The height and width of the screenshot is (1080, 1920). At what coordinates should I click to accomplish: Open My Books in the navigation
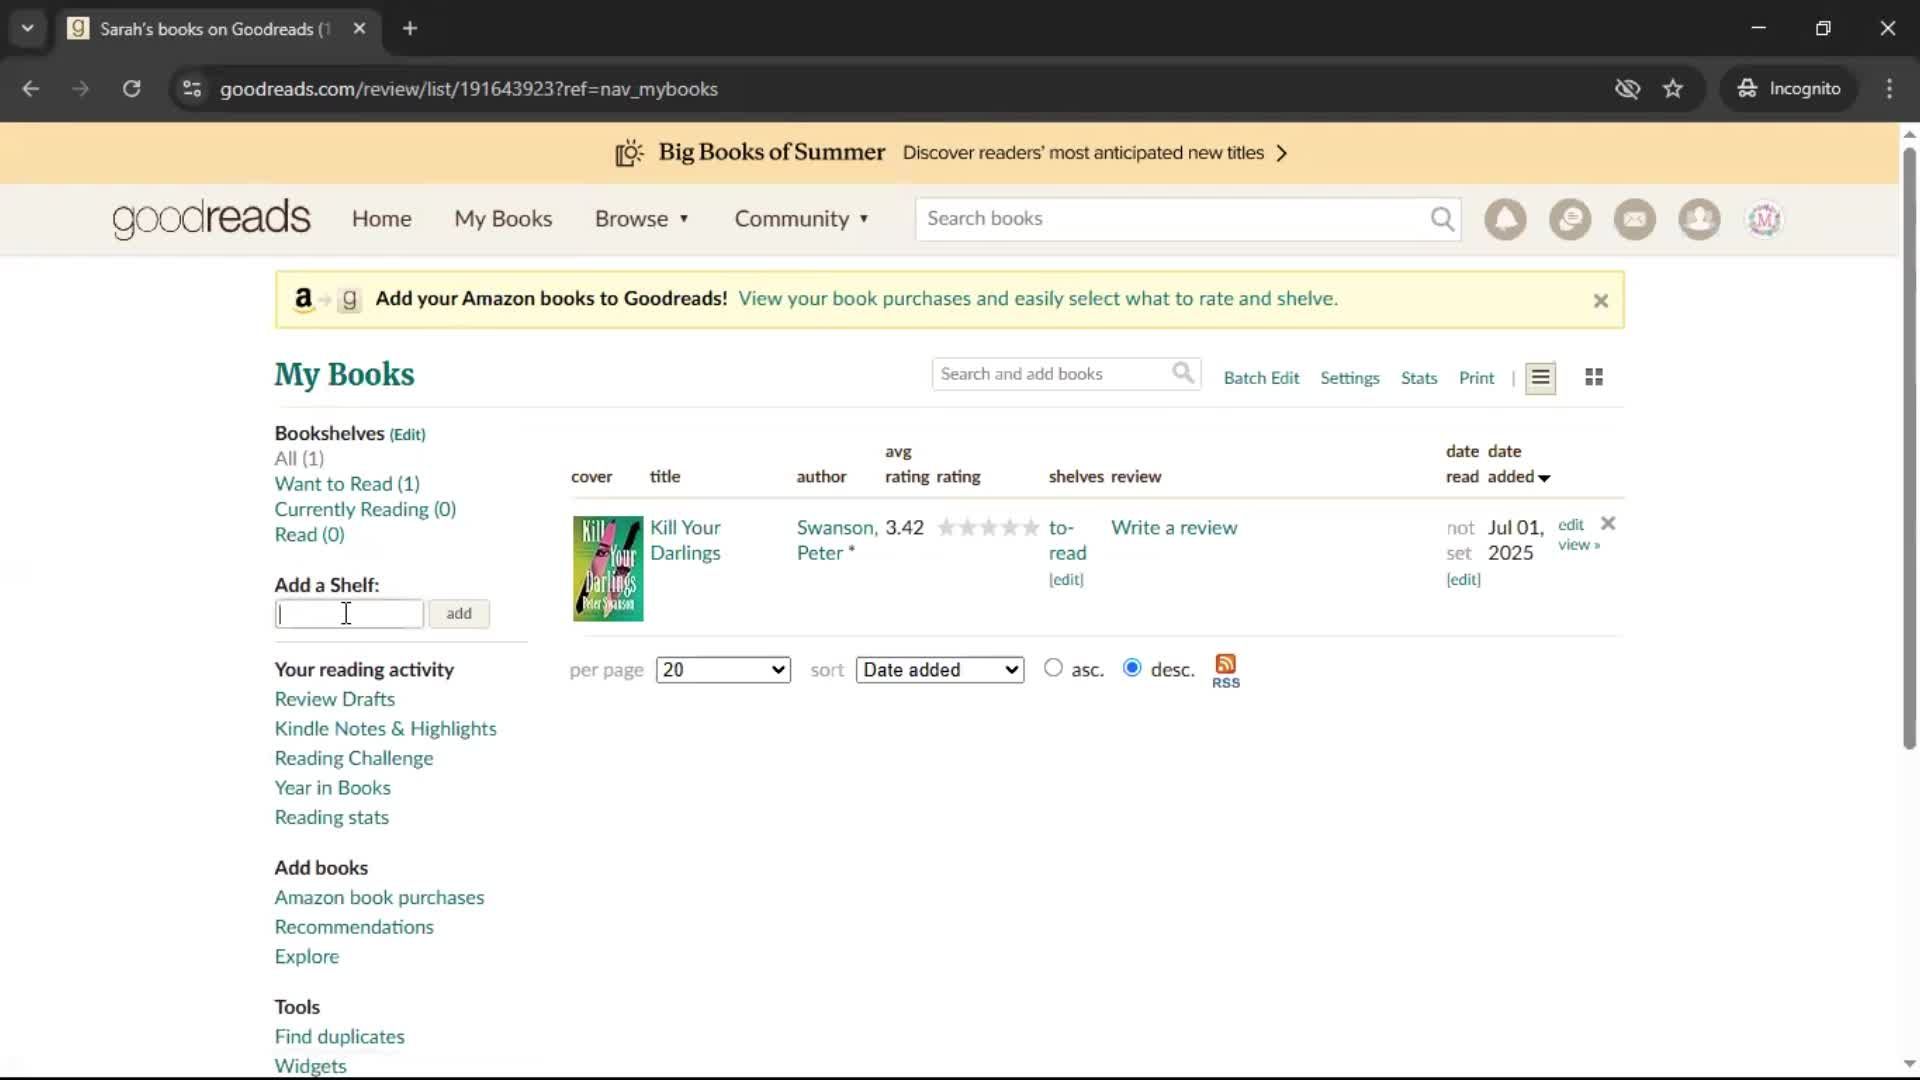(503, 218)
